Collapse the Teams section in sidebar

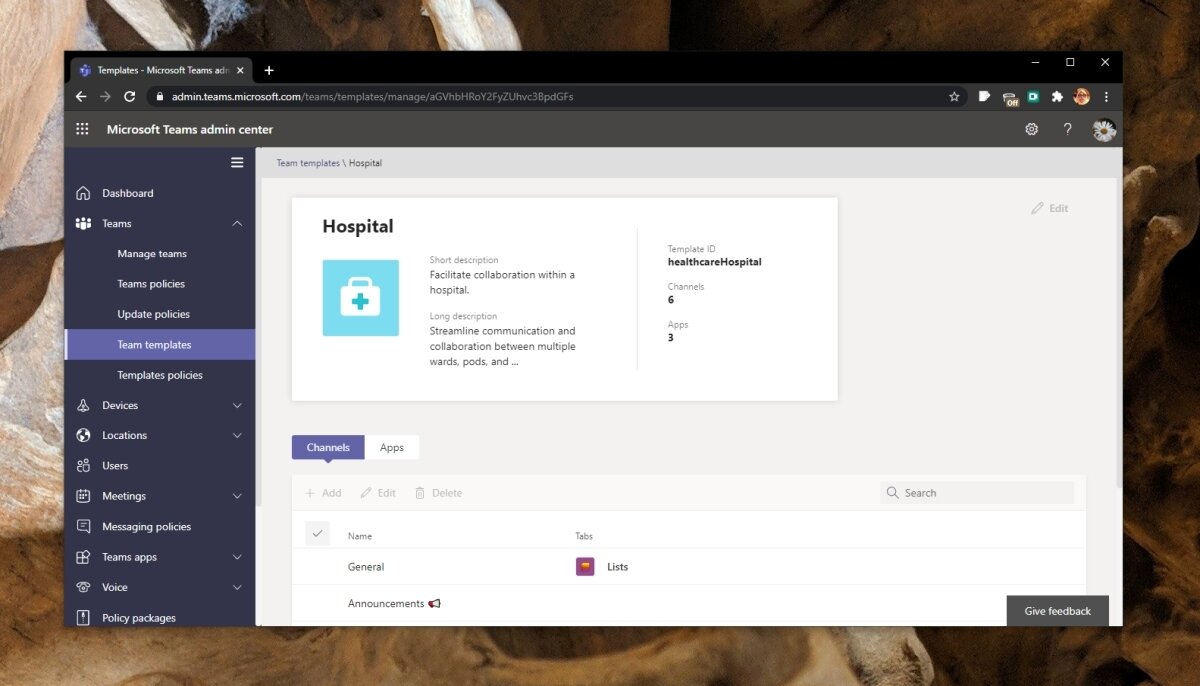(237, 223)
